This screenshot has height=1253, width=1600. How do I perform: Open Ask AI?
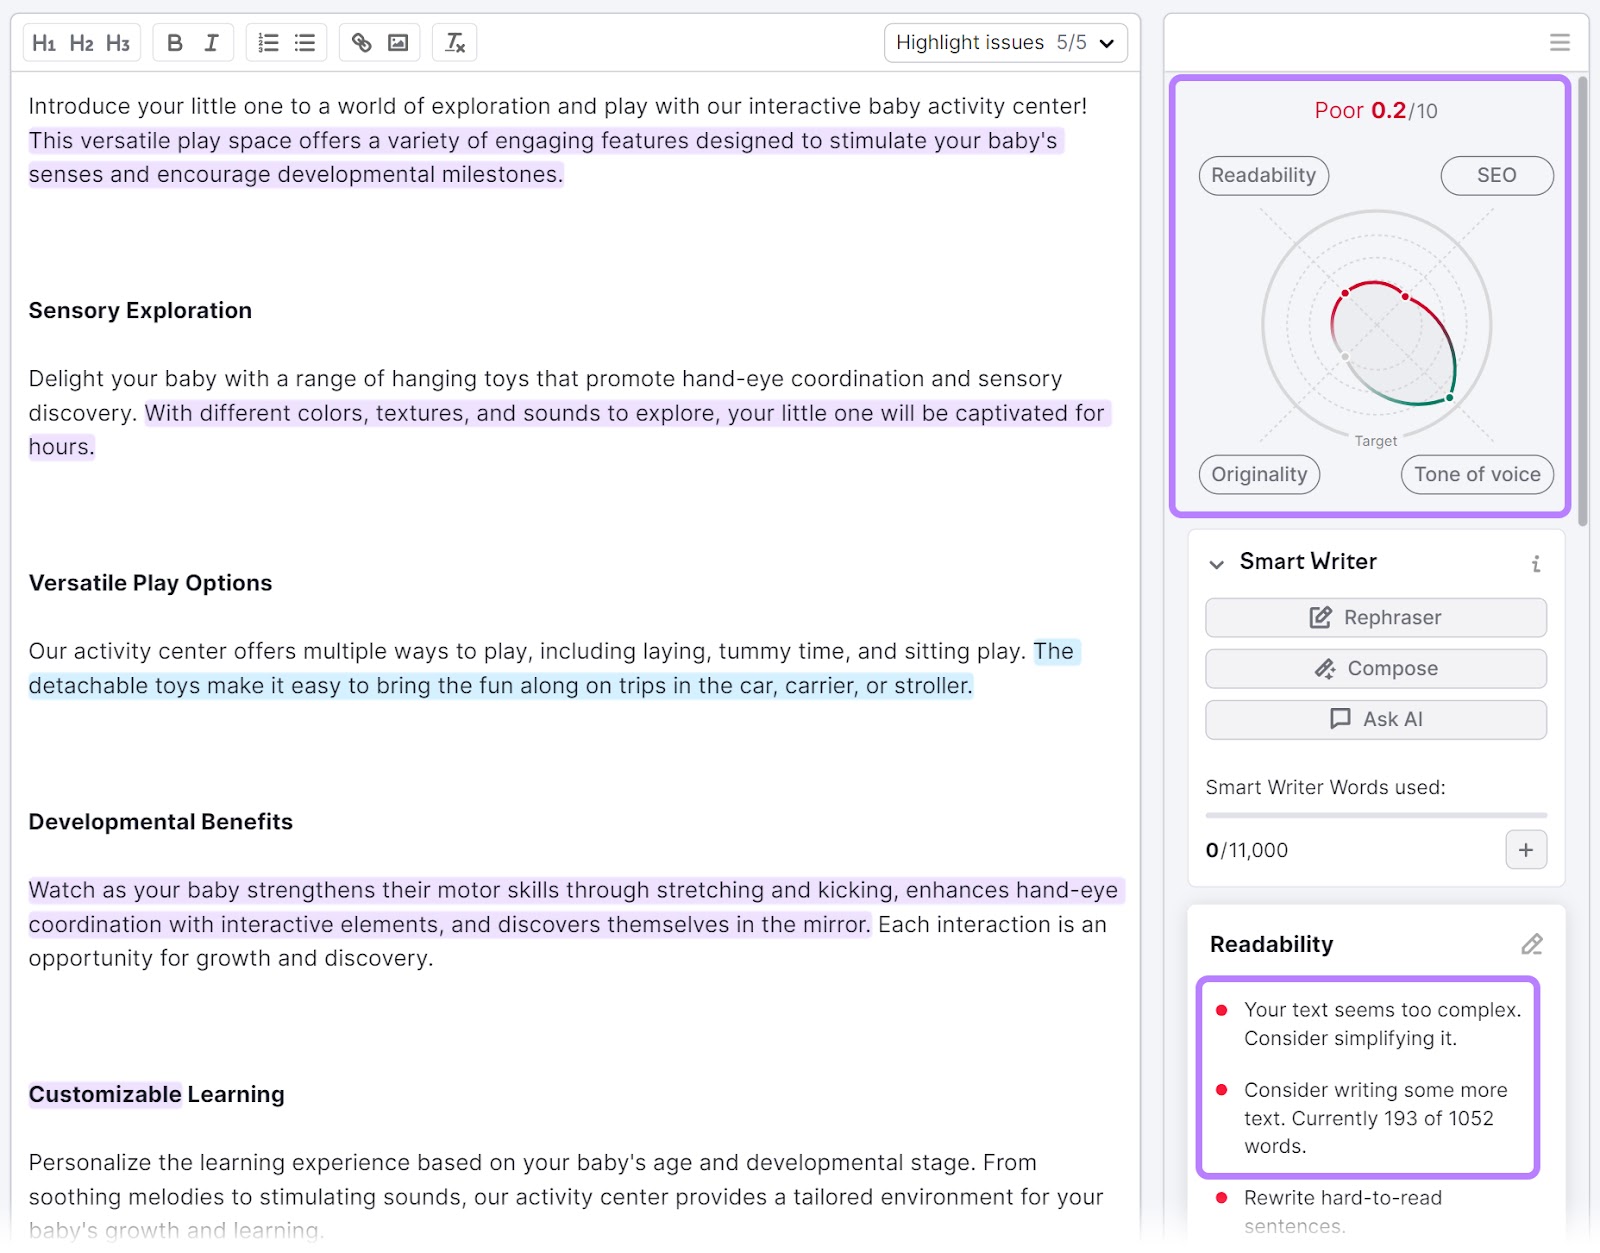click(x=1376, y=720)
